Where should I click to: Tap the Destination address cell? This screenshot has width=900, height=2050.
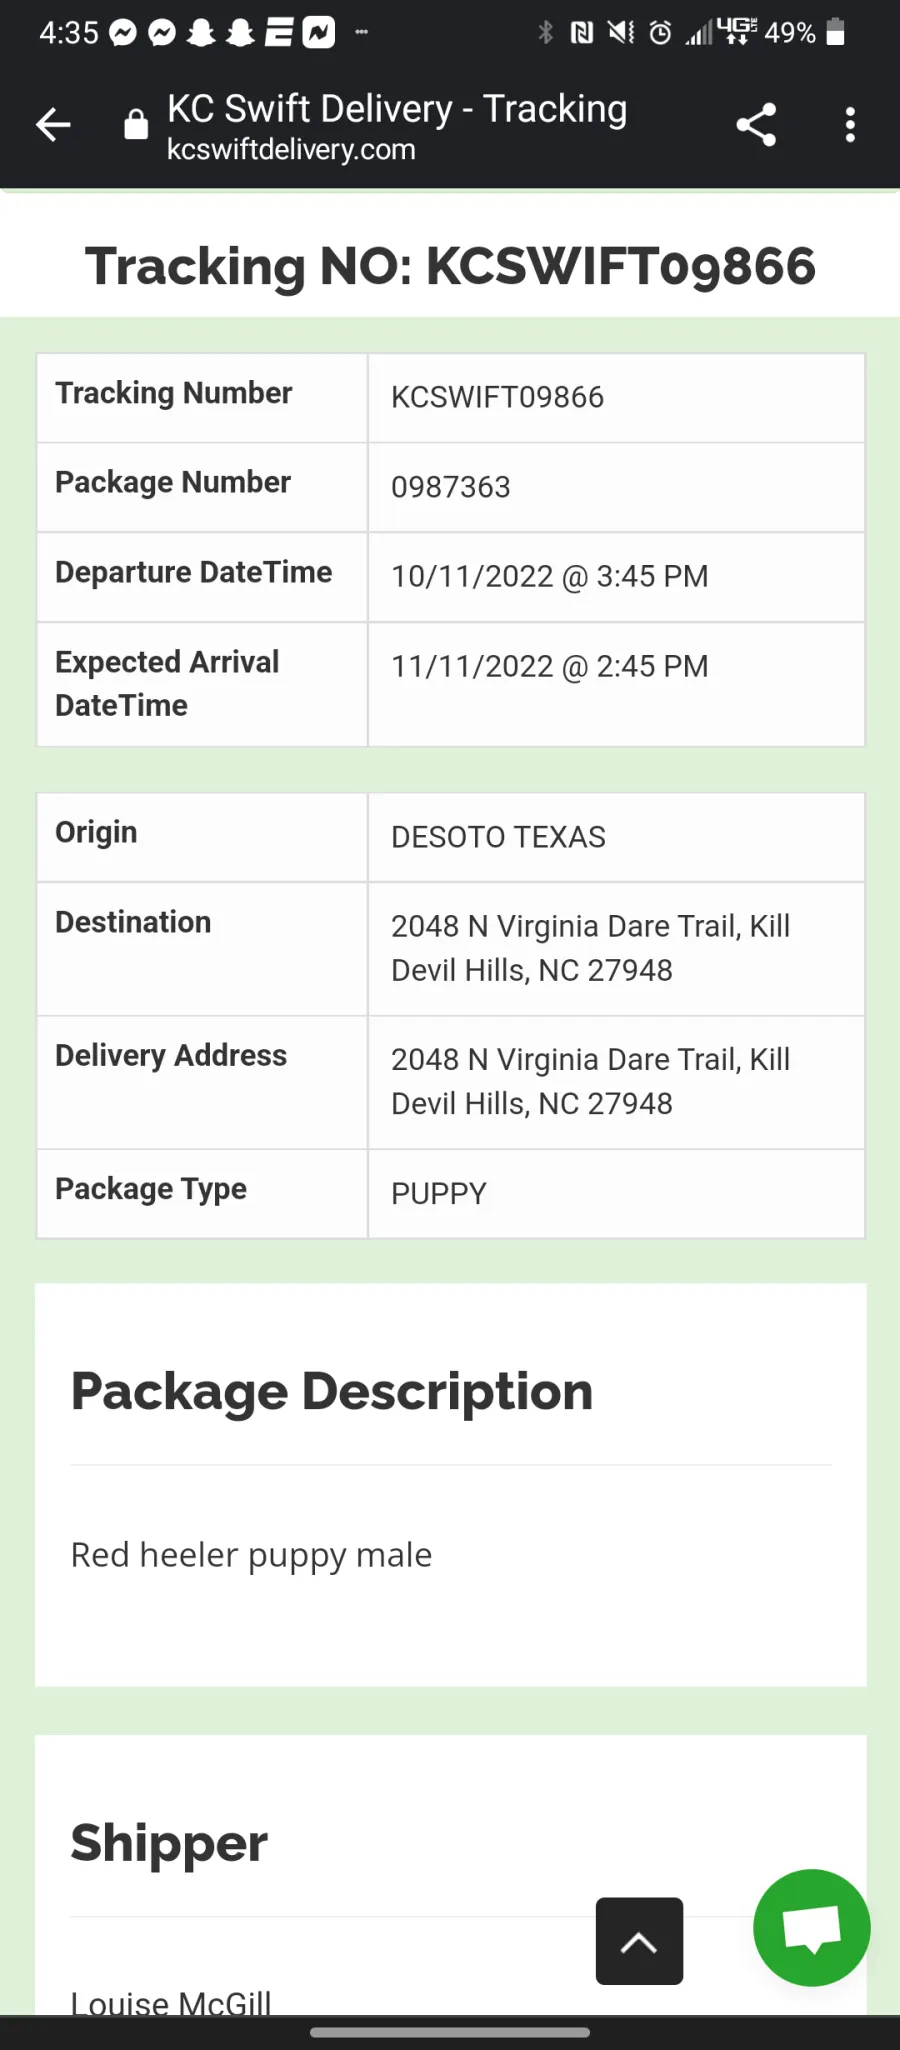point(616,948)
